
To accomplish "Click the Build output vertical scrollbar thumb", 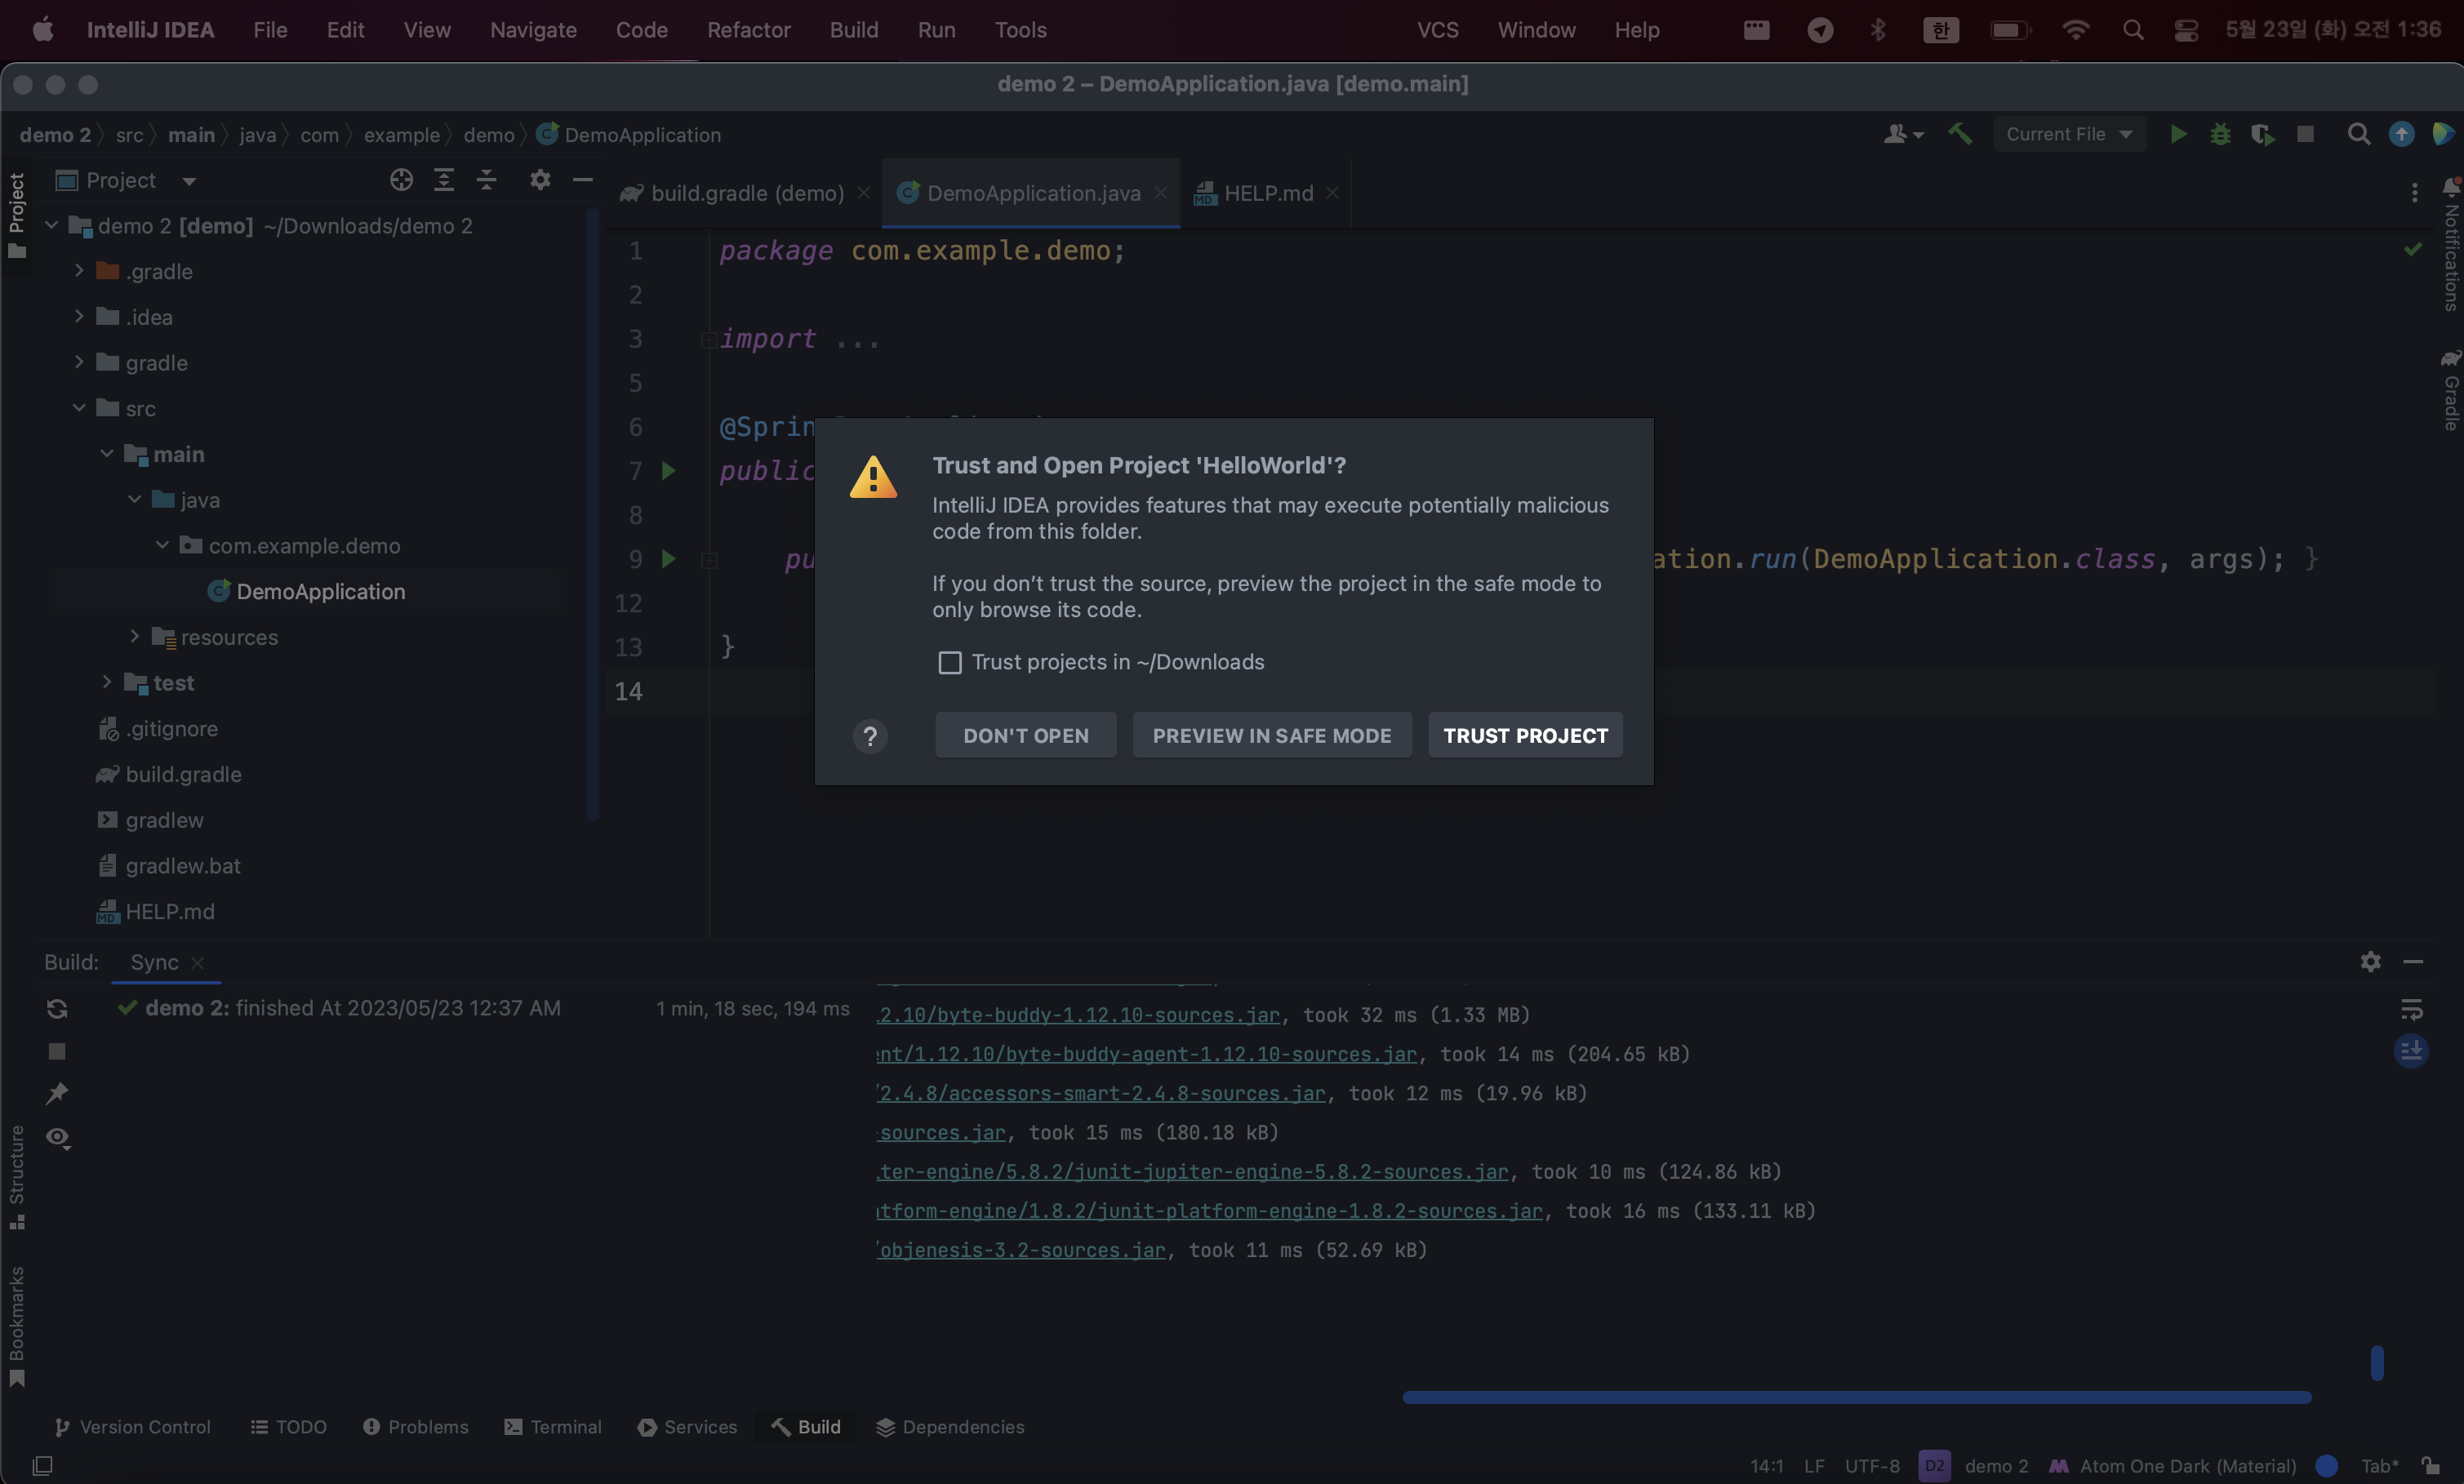I will point(2377,1363).
